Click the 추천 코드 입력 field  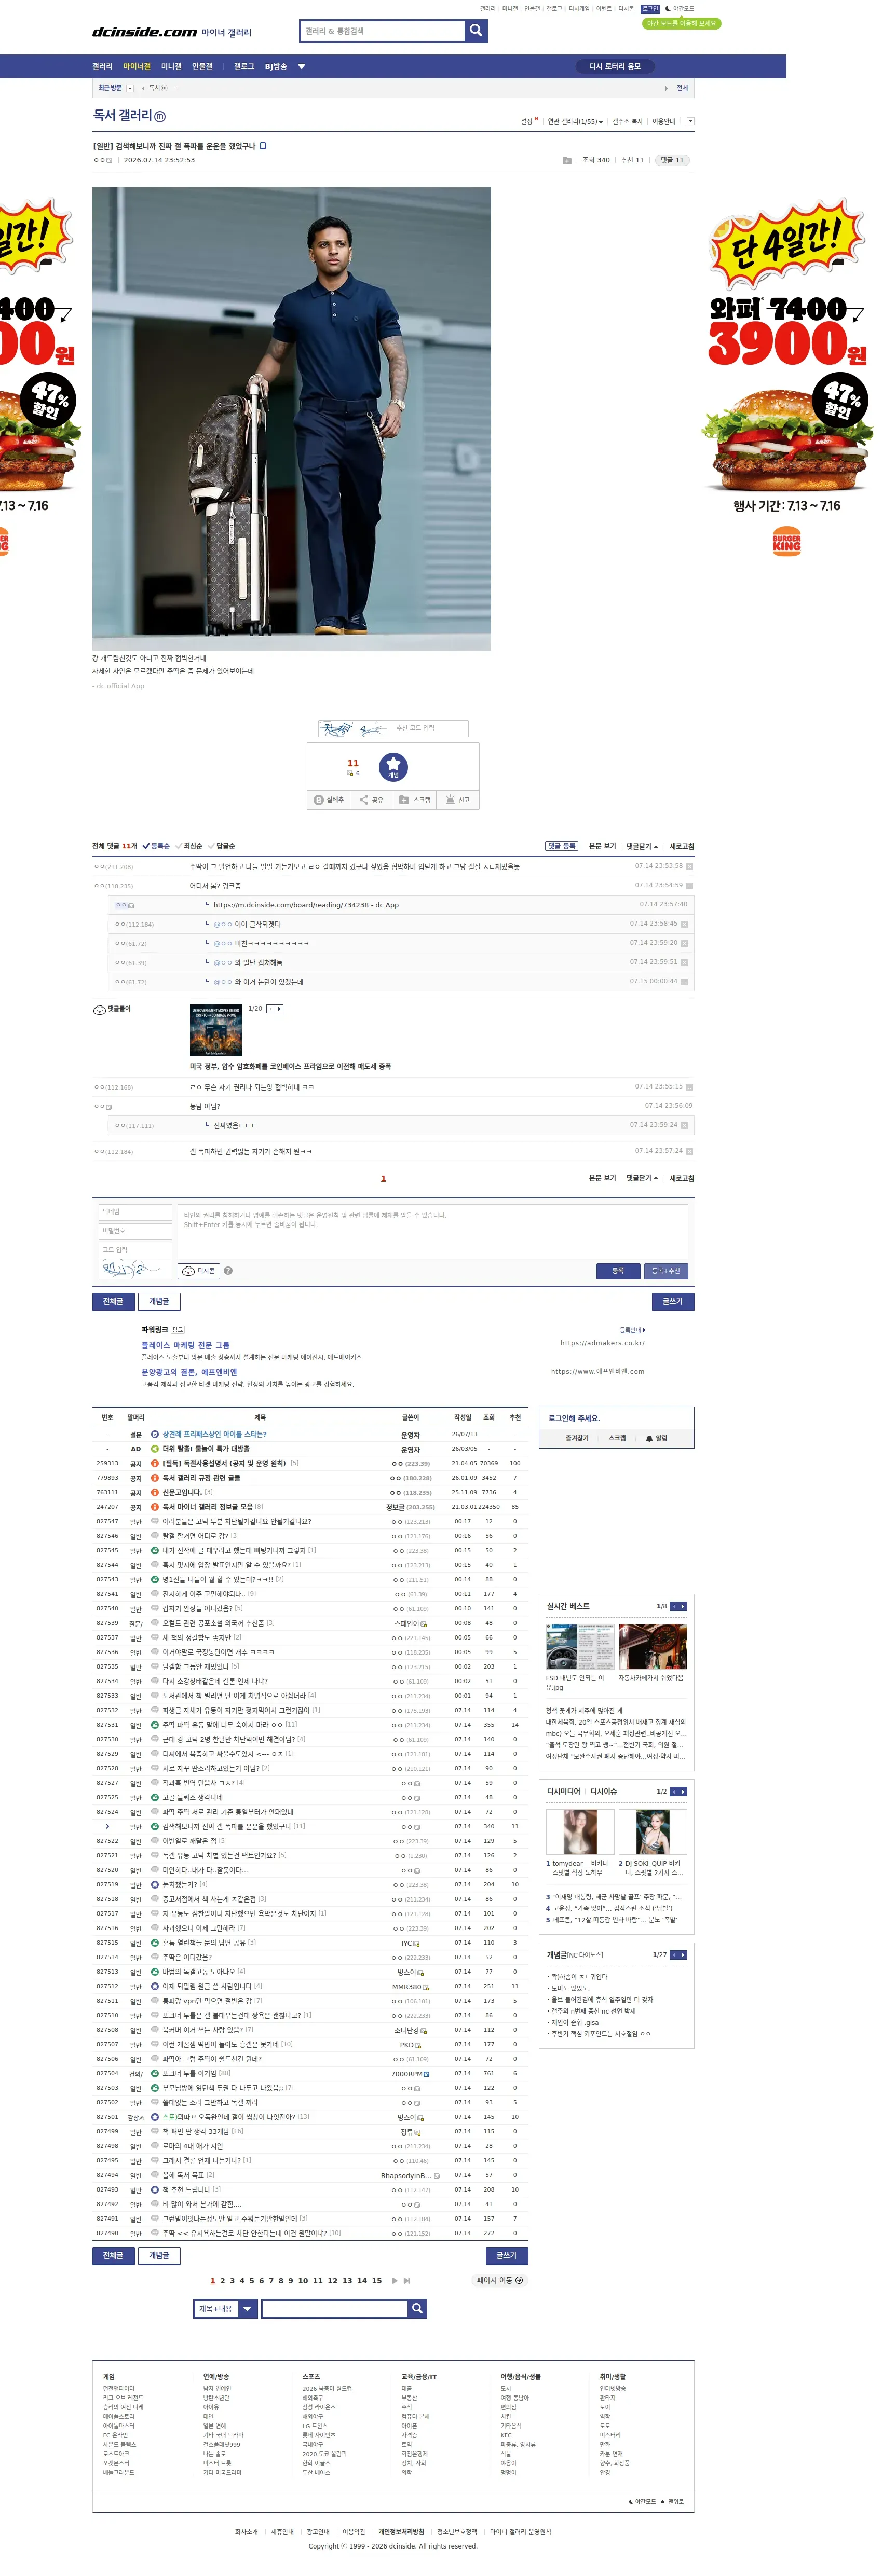[x=429, y=728]
